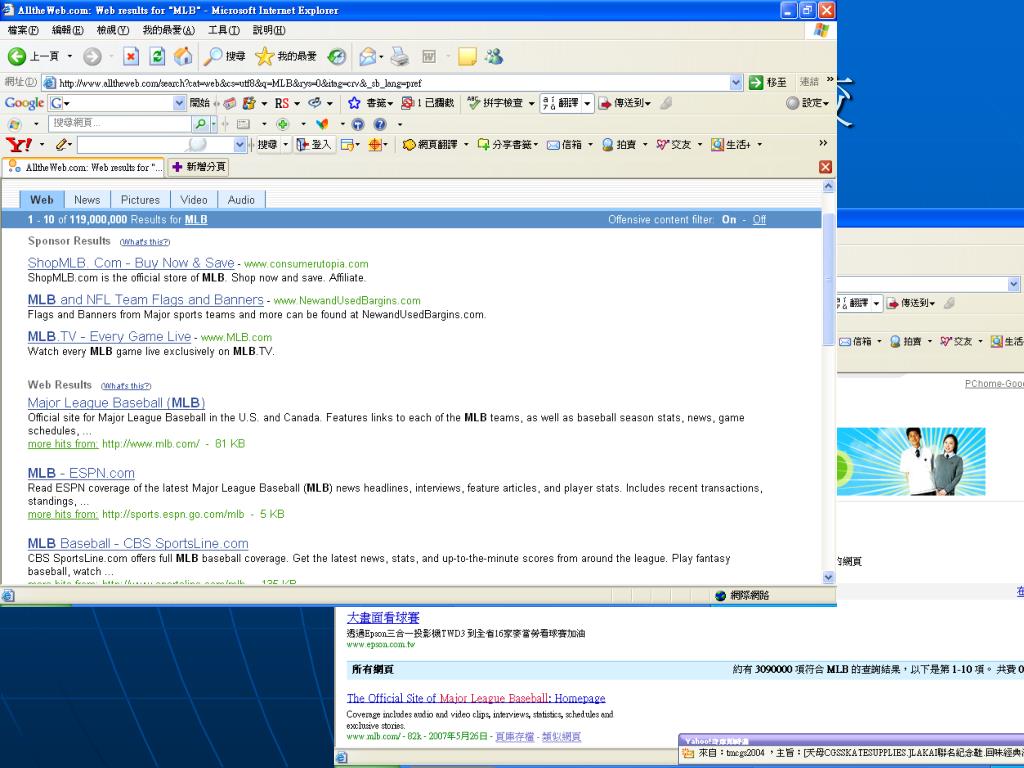The height and width of the screenshot is (768, 1024).
Task: Open Yahoo 生活+ in front window toolbar
Action: pyautogui.click(x=731, y=144)
